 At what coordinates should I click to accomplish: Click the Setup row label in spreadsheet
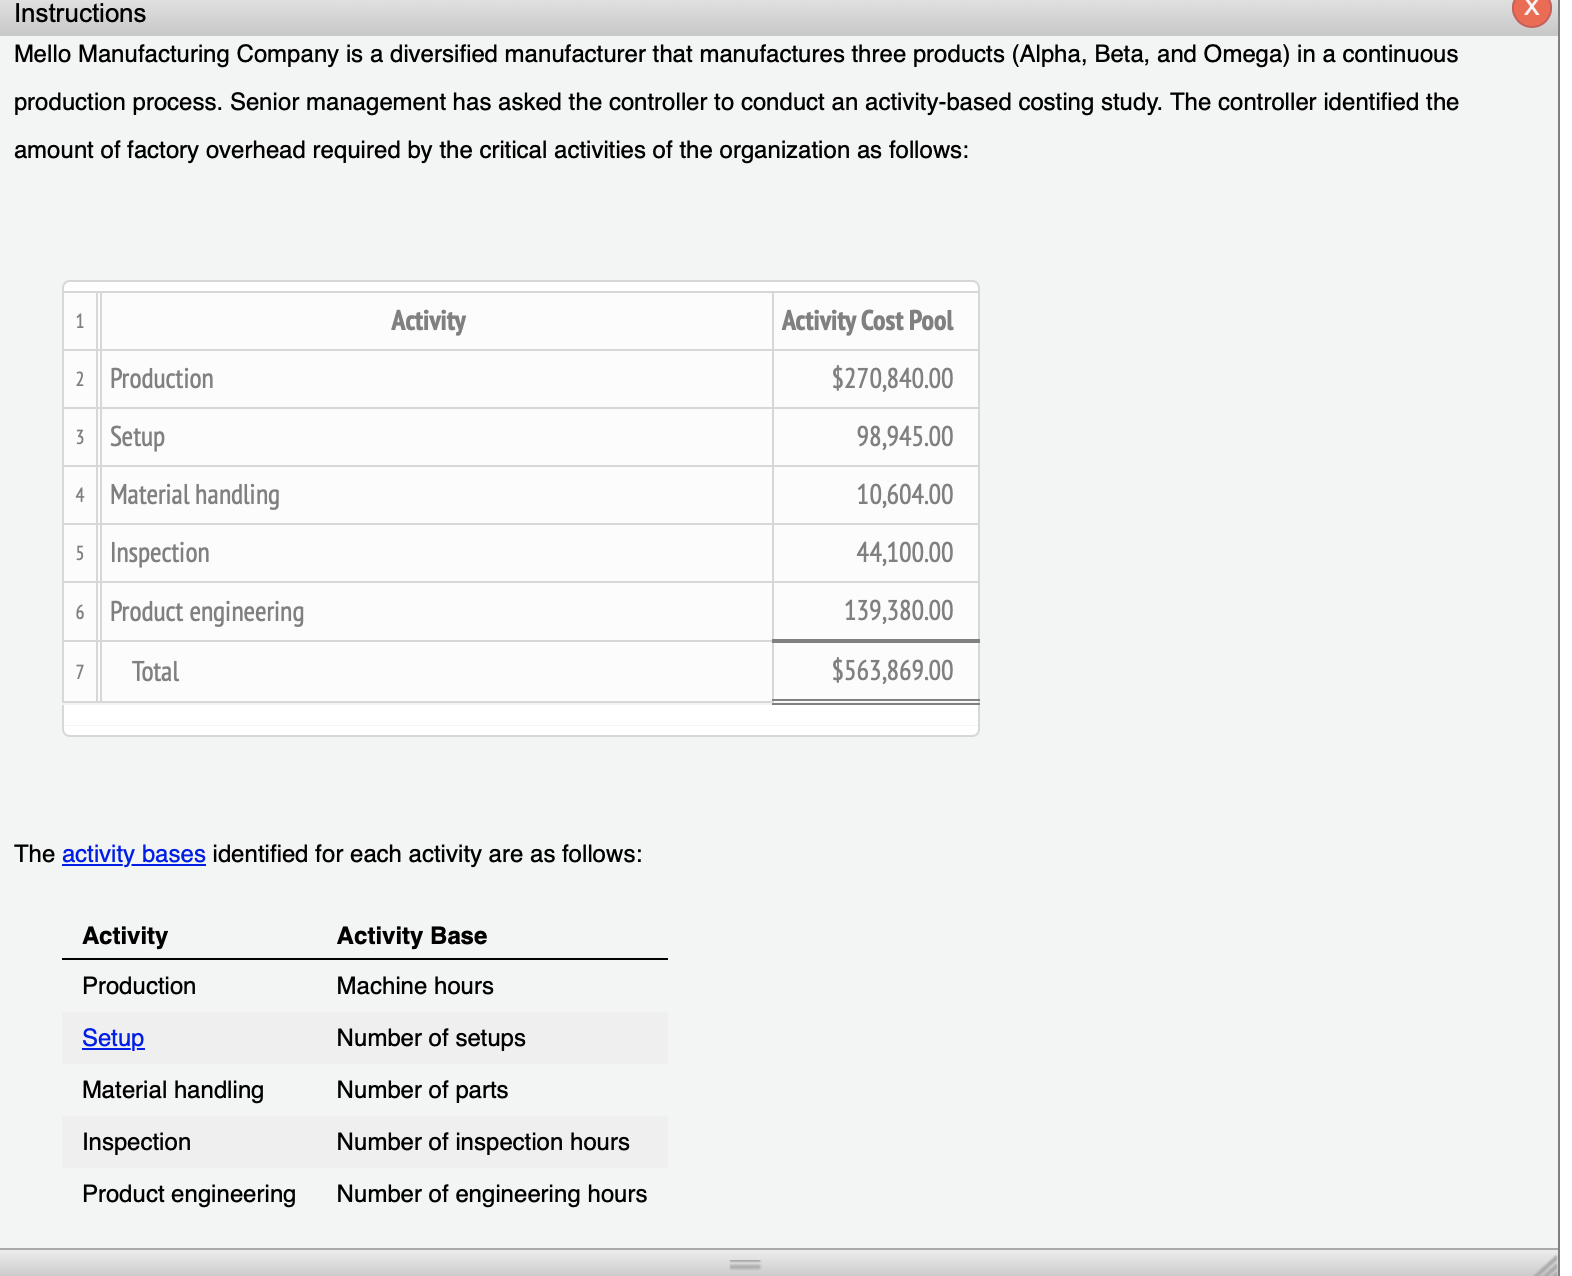tap(137, 437)
